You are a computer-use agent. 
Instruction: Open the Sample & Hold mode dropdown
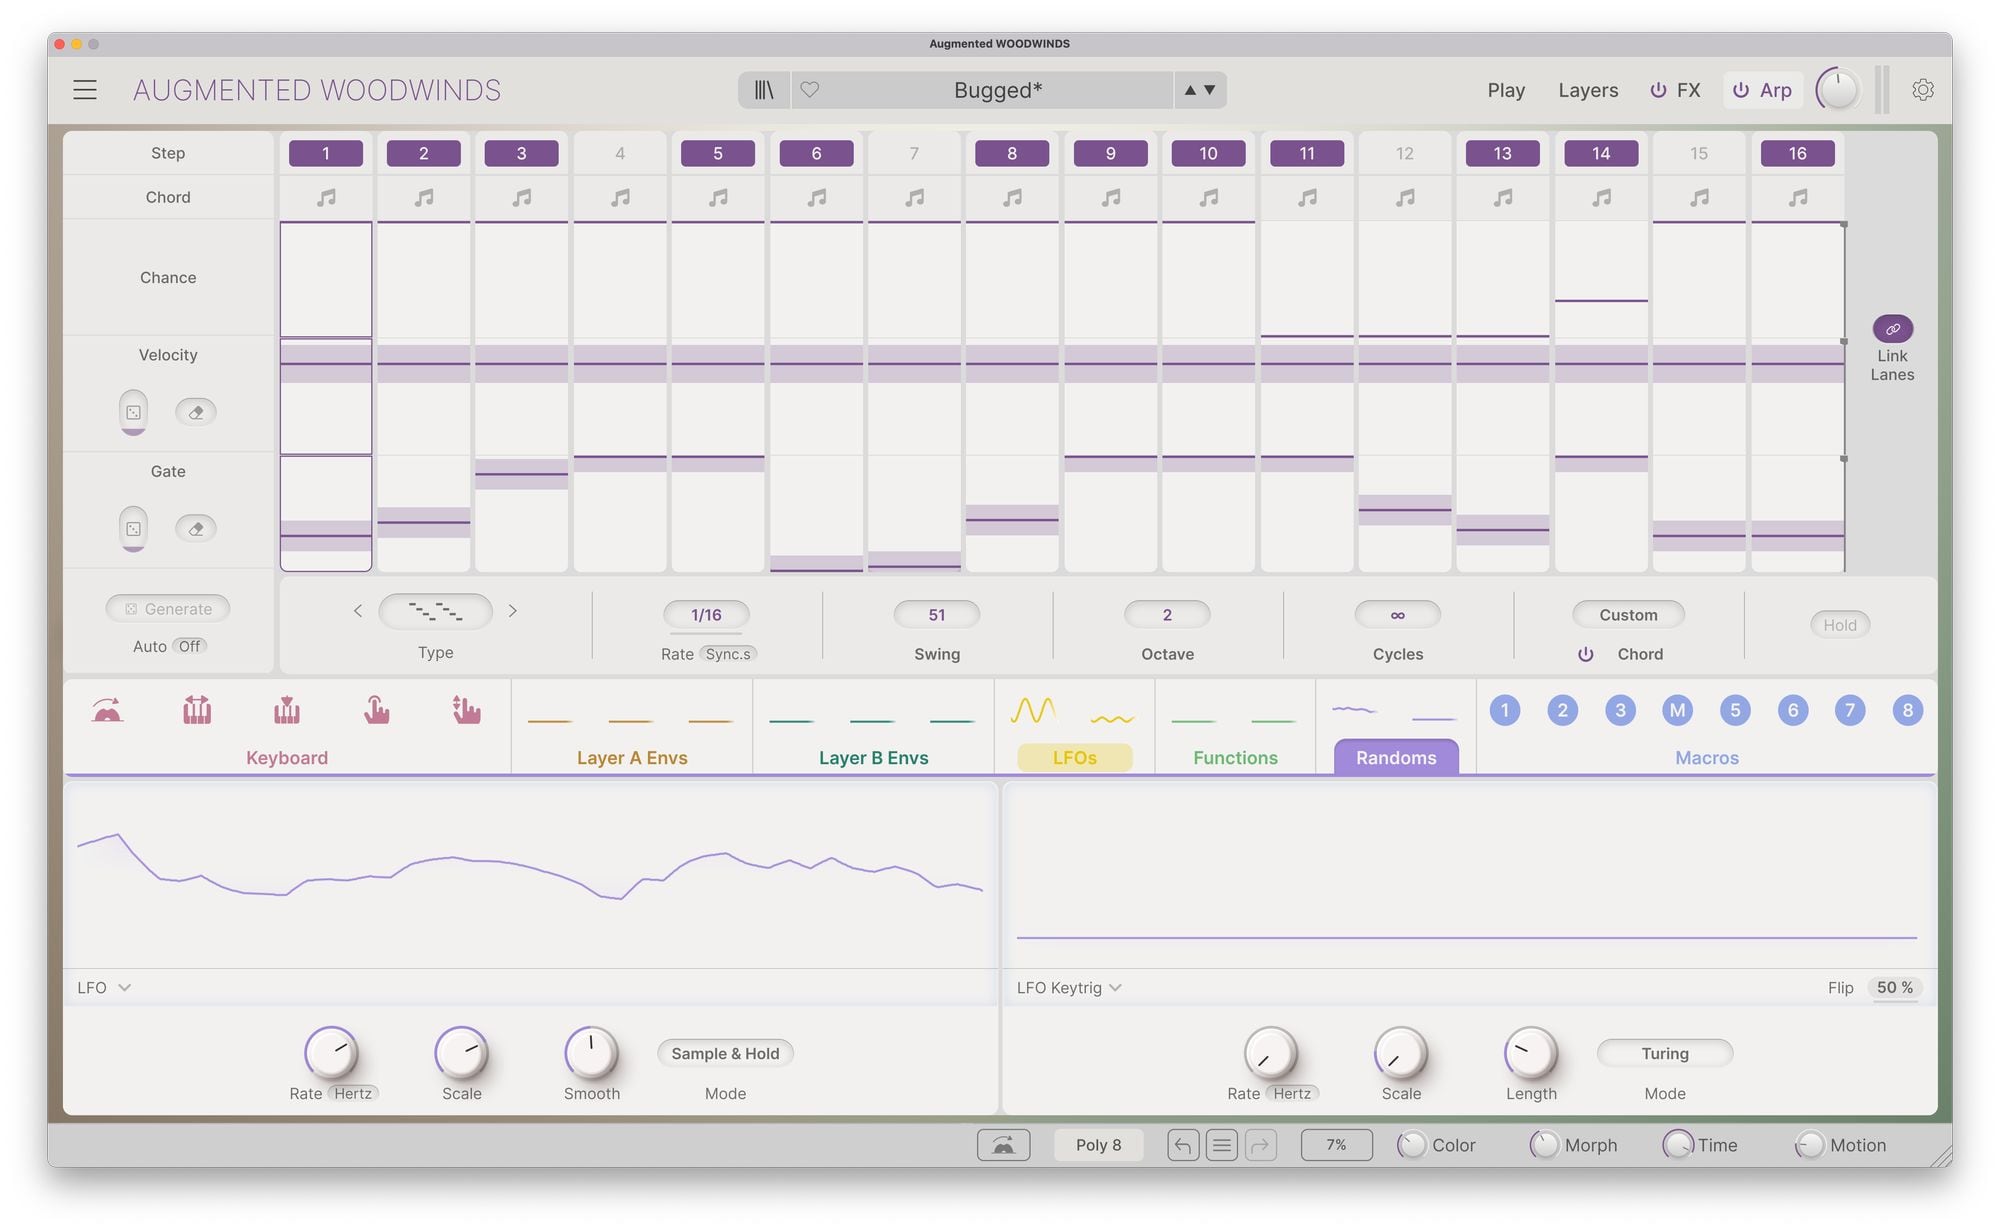725,1053
